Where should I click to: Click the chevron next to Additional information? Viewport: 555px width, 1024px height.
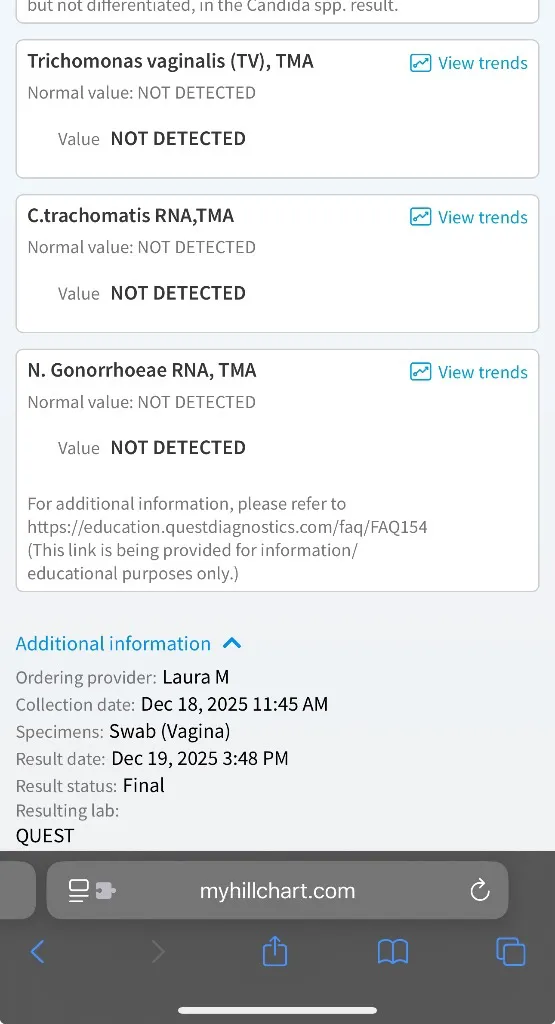pos(232,644)
